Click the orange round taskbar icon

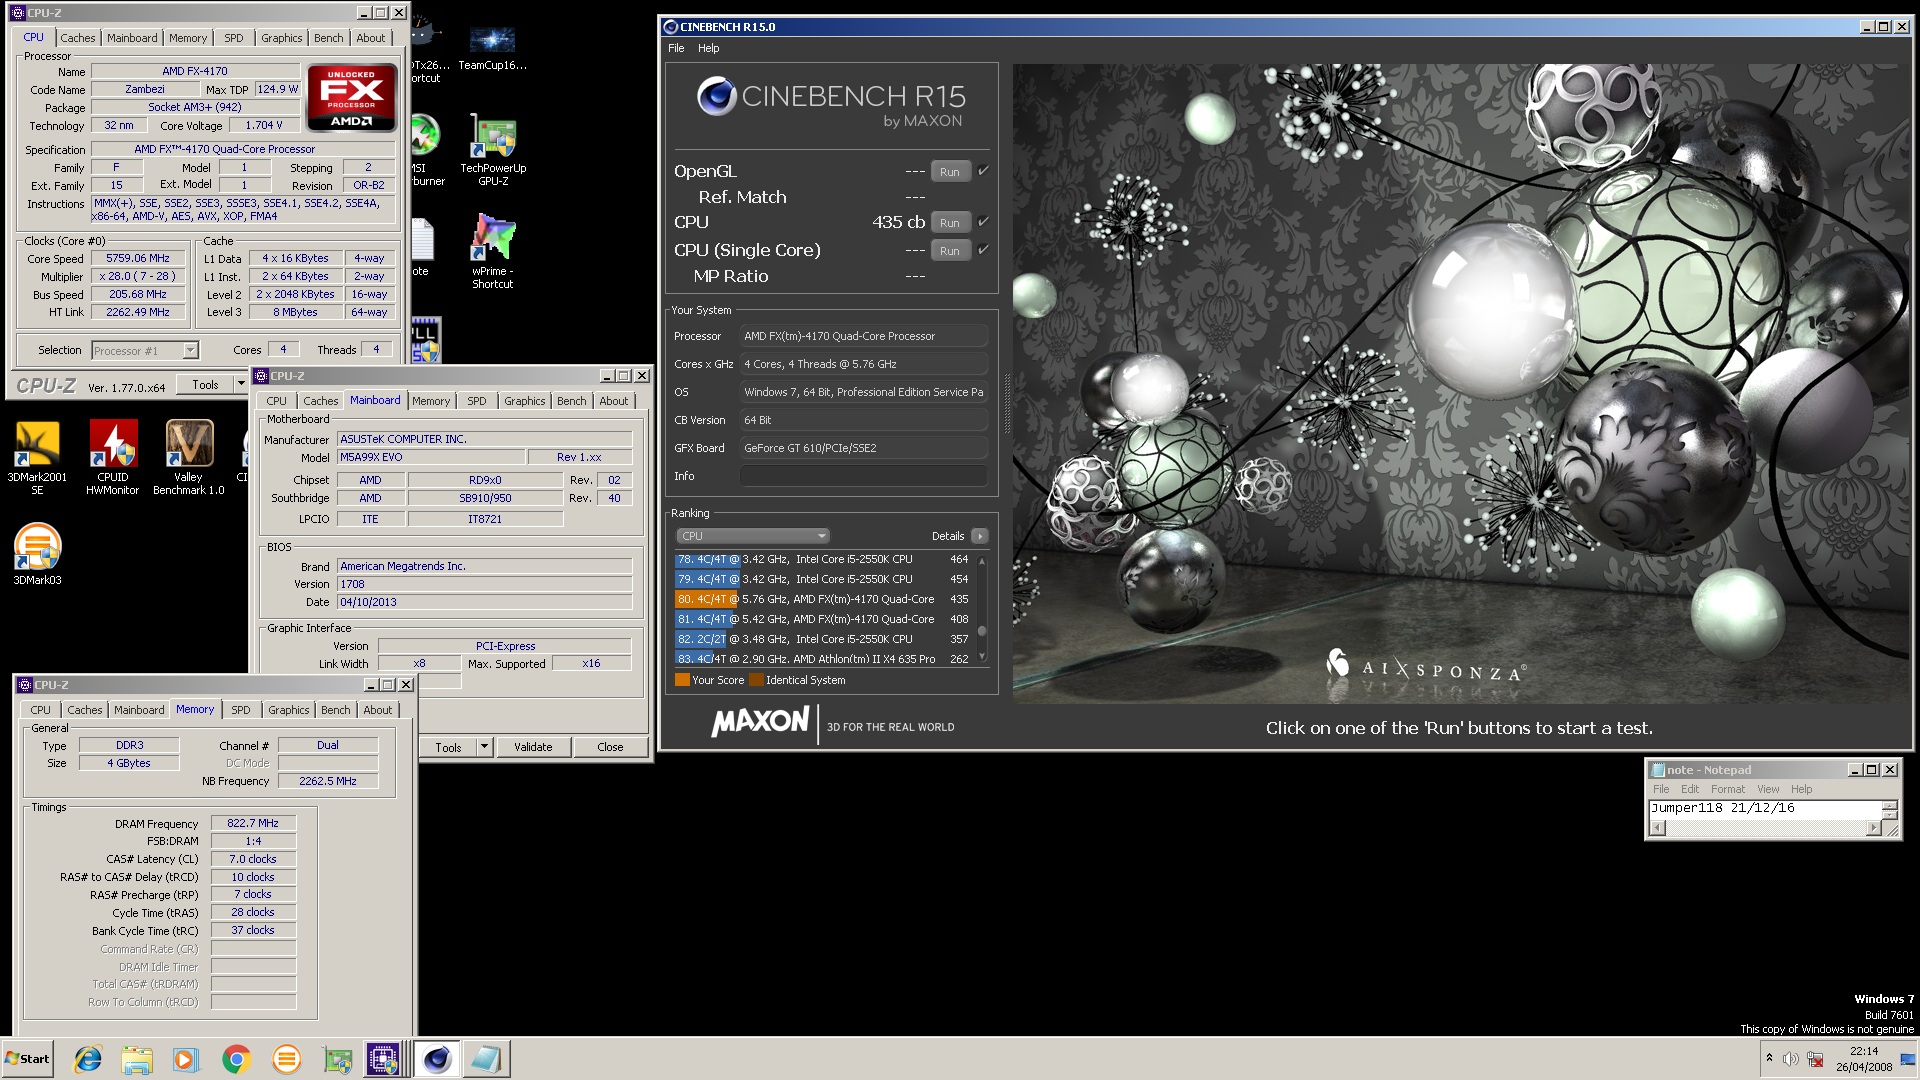pos(286,1059)
